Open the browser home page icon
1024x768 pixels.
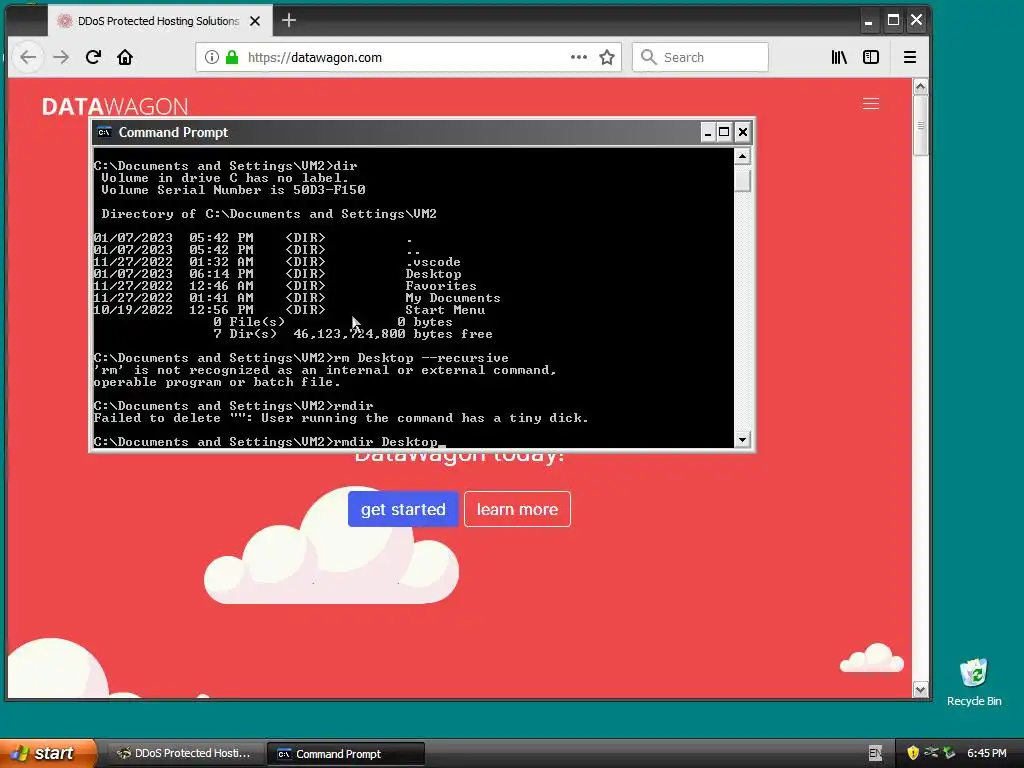pyautogui.click(x=125, y=57)
